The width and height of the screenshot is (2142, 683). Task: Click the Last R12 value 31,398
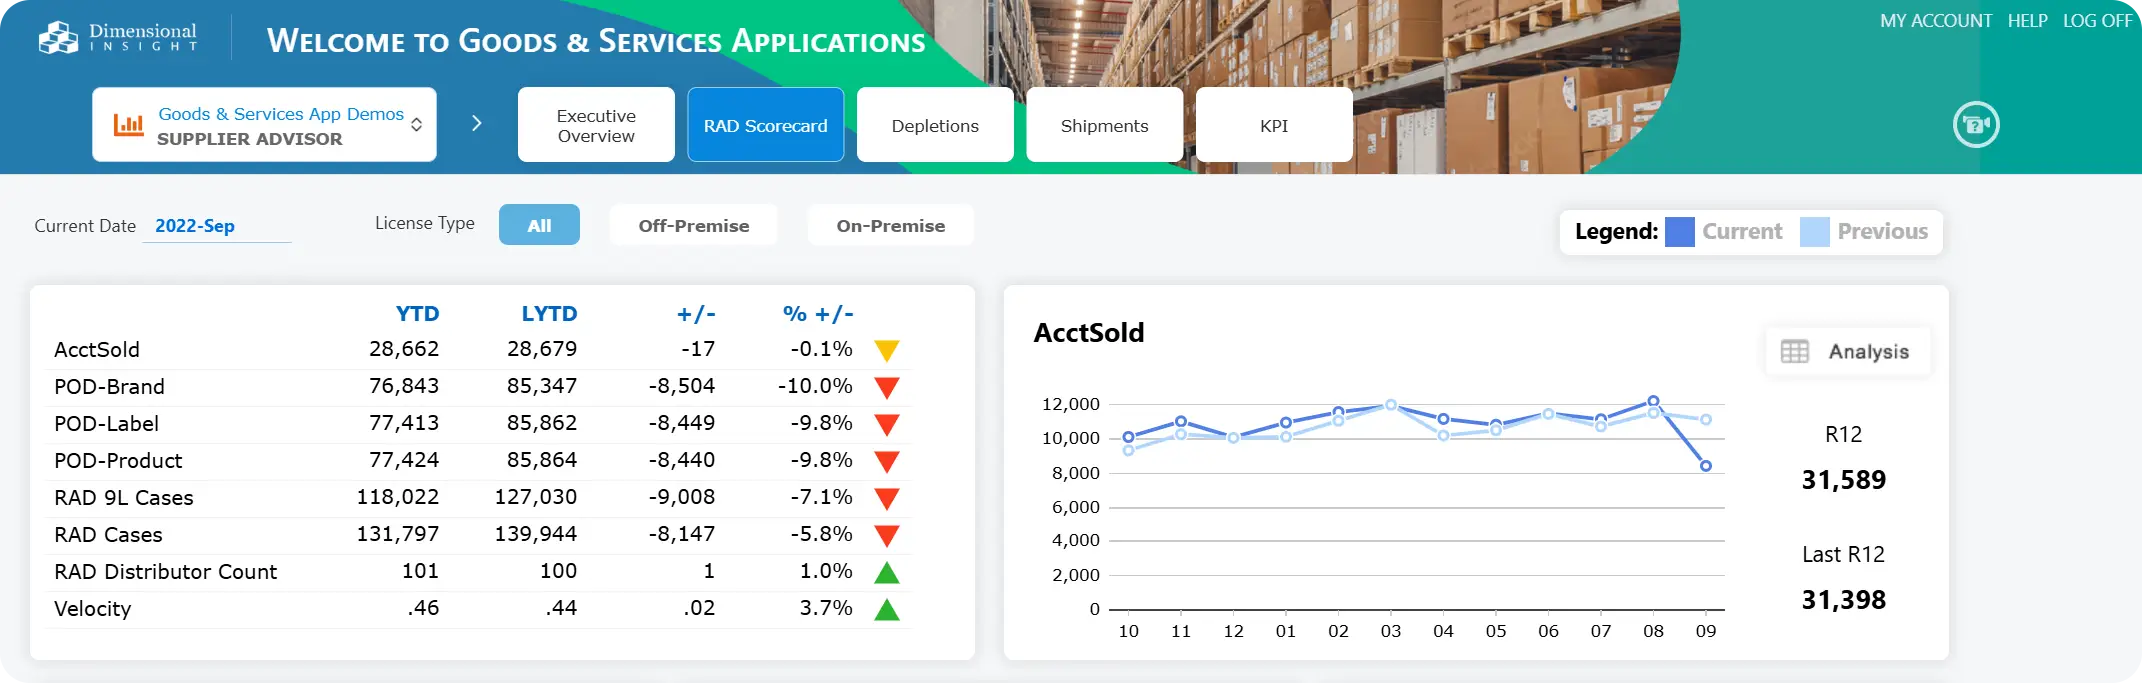pos(1844,600)
